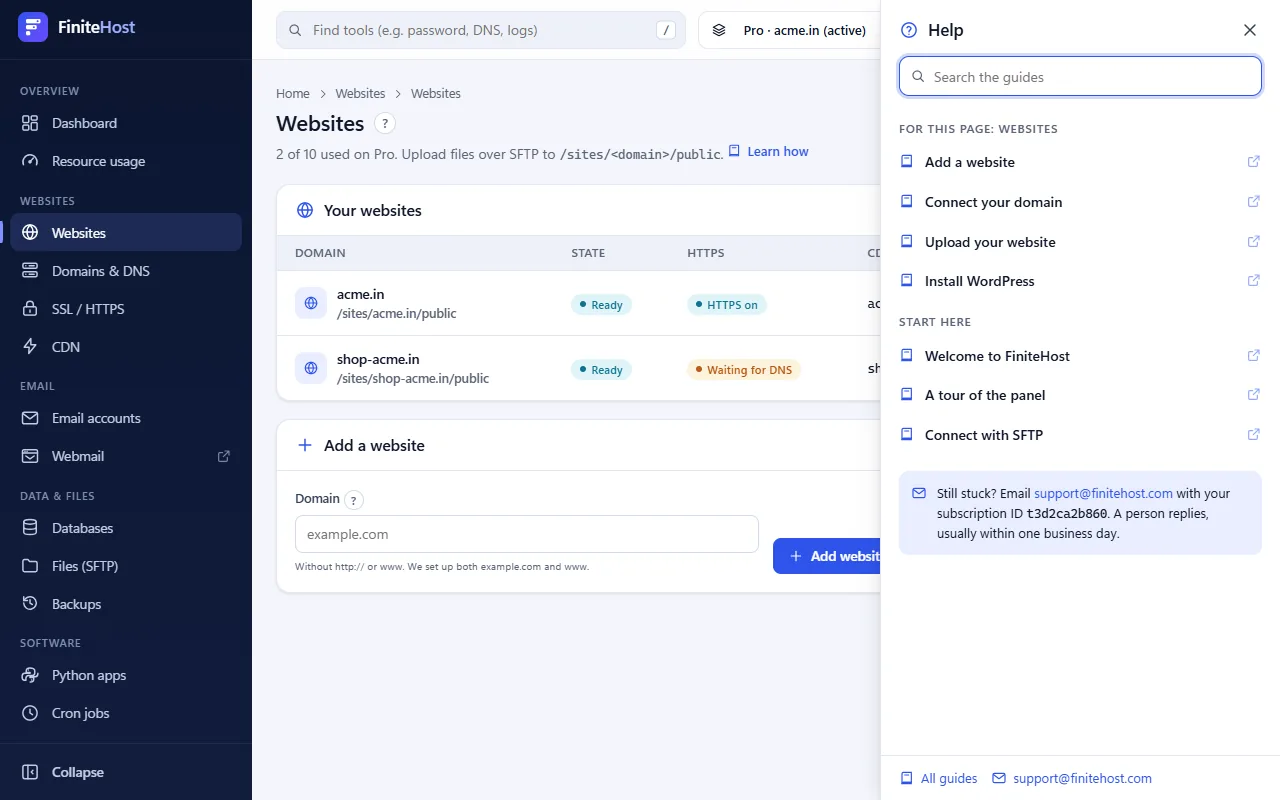
Task: Click the Help panel question-mark icon
Action: tap(908, 30)
